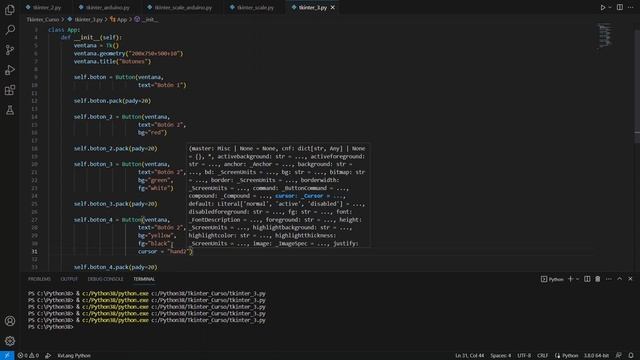
Task: Open the OUTPUT panel tab
Action: [x=69, y=279]
